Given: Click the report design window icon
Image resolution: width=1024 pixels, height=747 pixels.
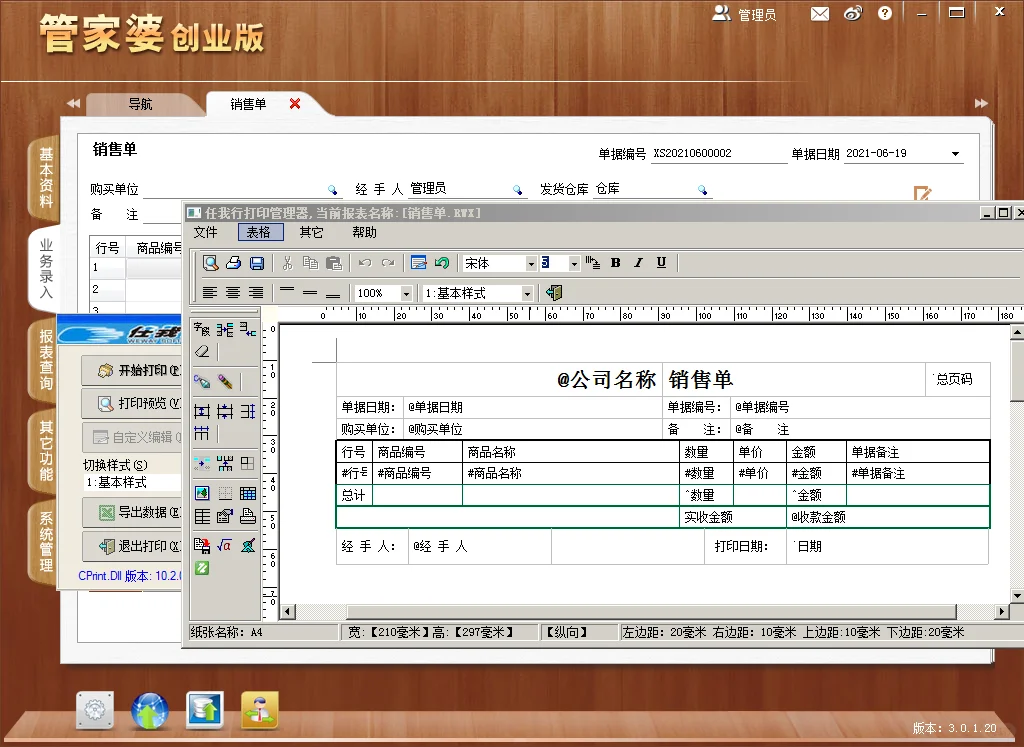Looking at the screenshot, I should (x=419, y=262).
